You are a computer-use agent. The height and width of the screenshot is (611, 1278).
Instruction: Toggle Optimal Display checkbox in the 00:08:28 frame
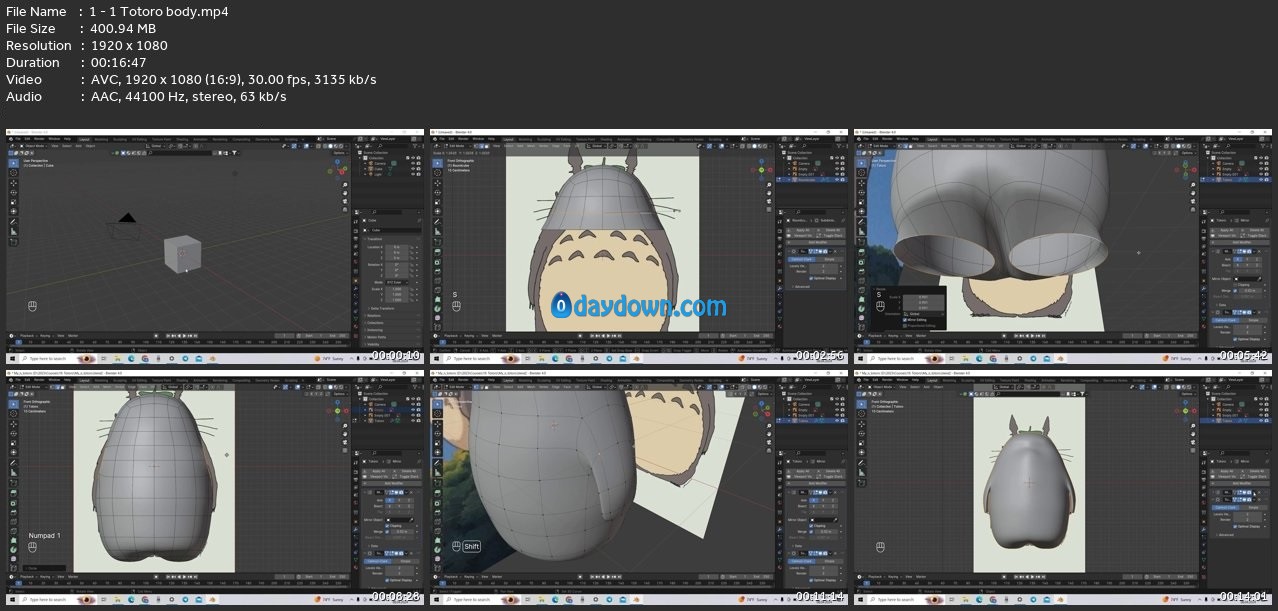387,580
